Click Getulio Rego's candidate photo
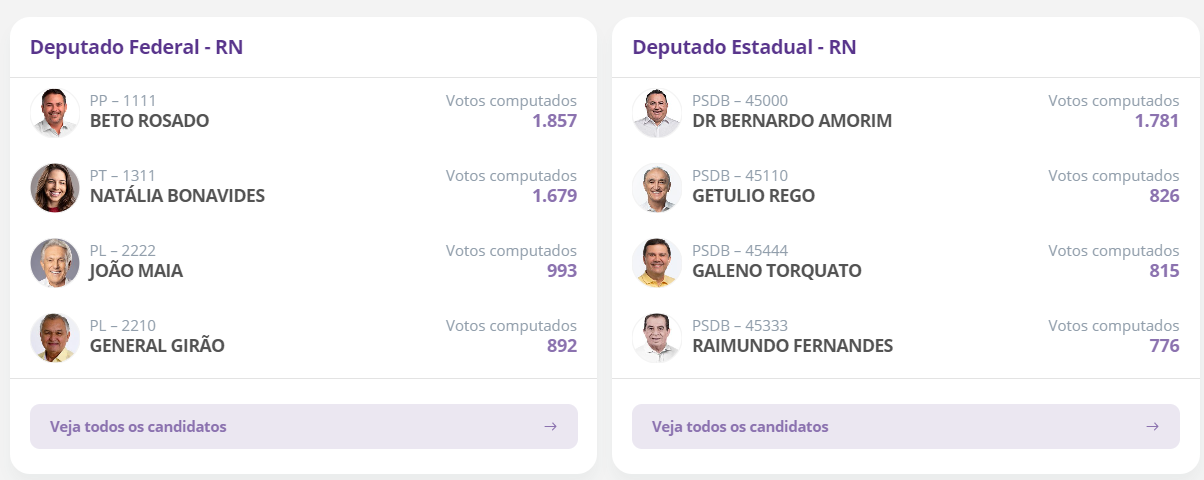The height and width of the screenshot is (480, 1204). tap(657, 187)
